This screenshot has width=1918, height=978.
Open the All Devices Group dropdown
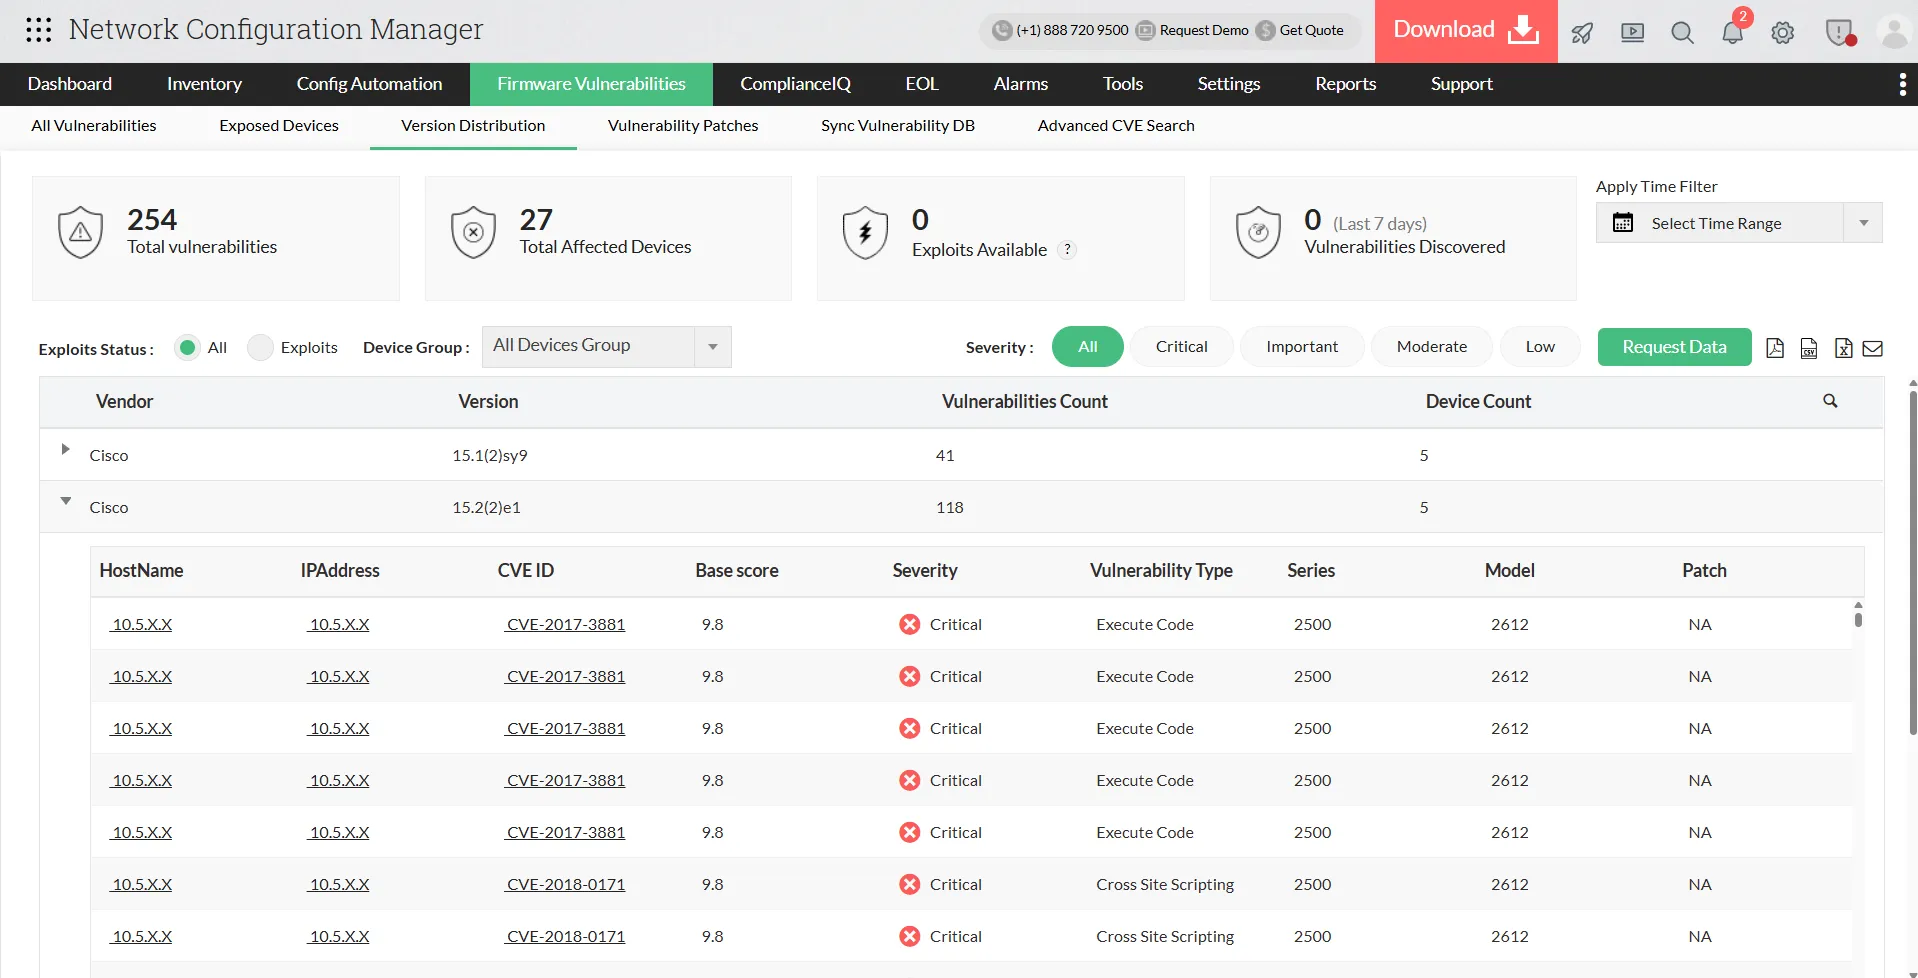(606, 346)
